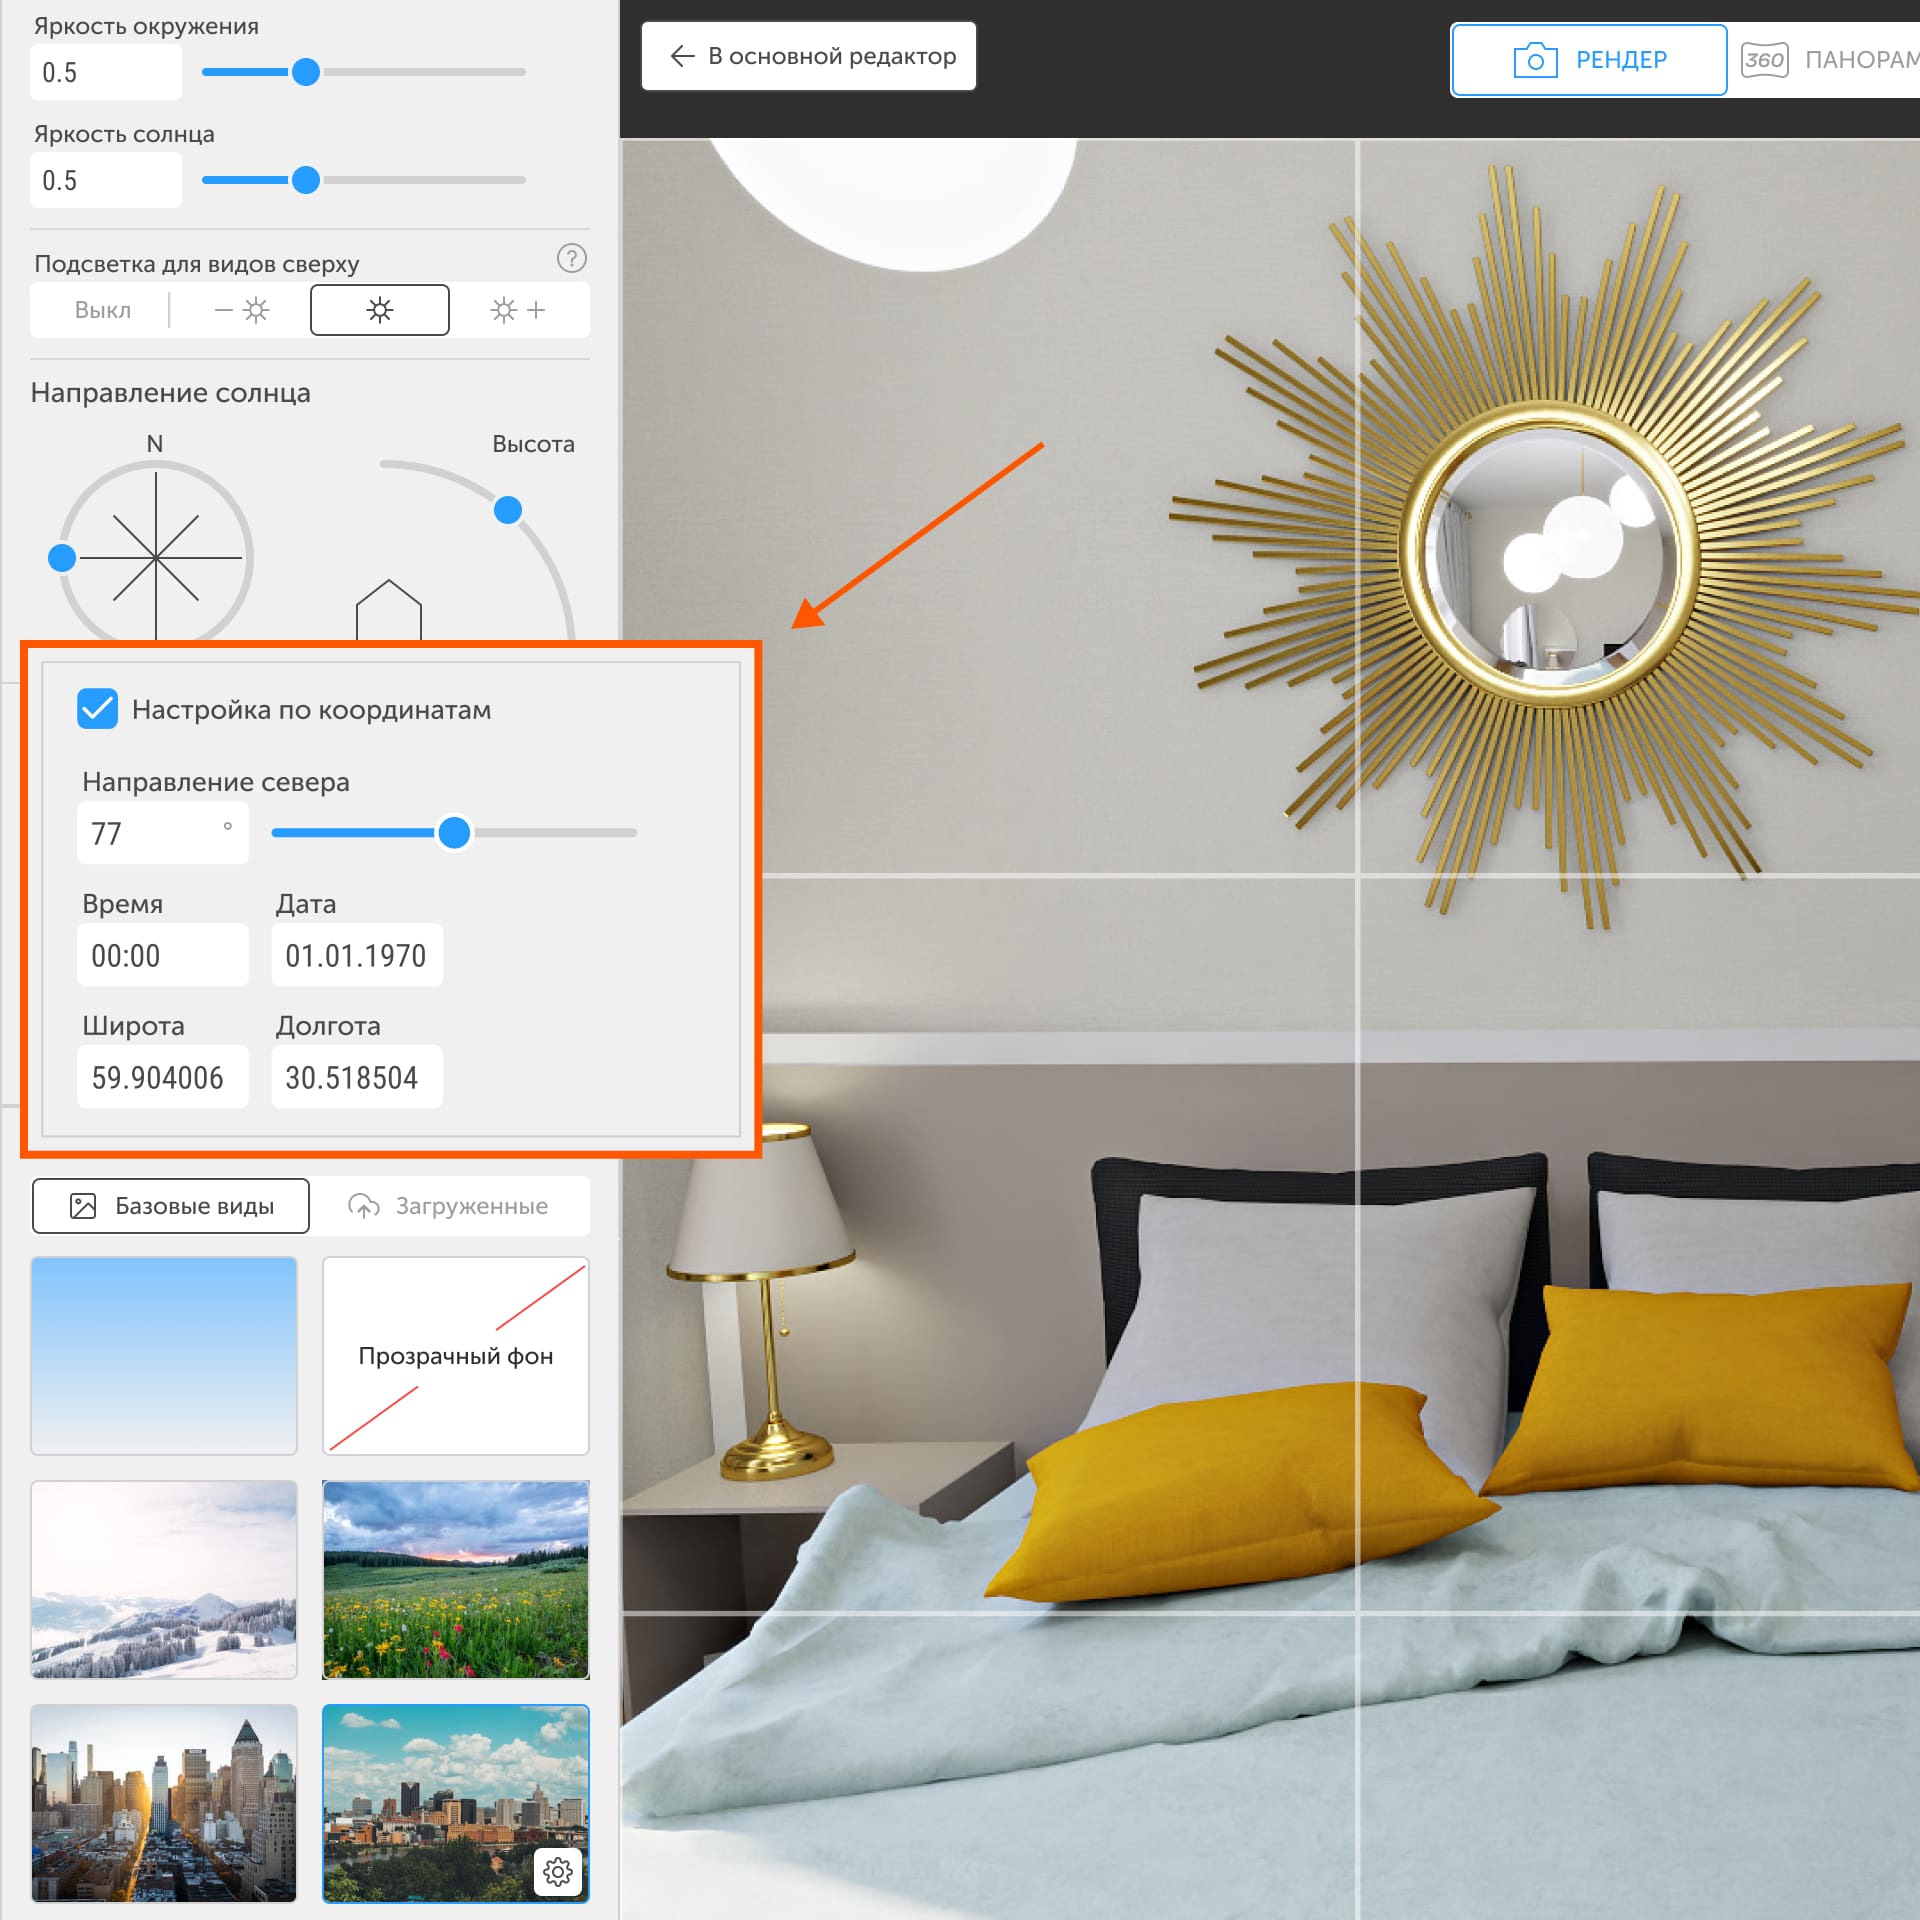1920x1920 pixels.
Task: Select Прозрачный фон background option
Action: tap(456, 1355)
